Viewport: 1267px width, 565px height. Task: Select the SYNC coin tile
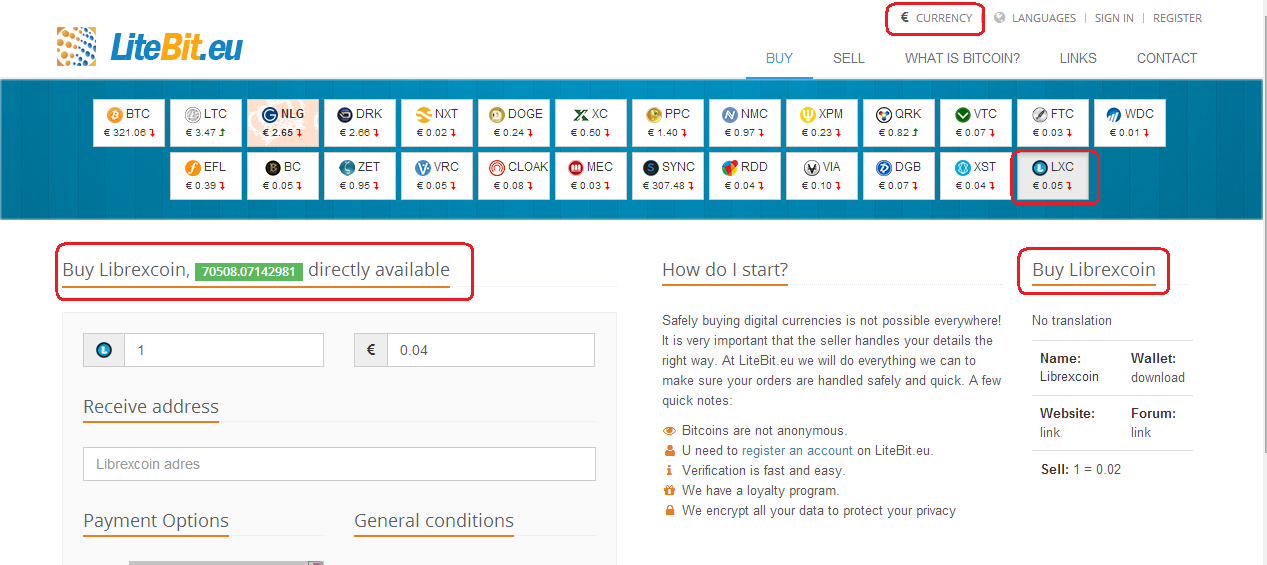[668, 176]
